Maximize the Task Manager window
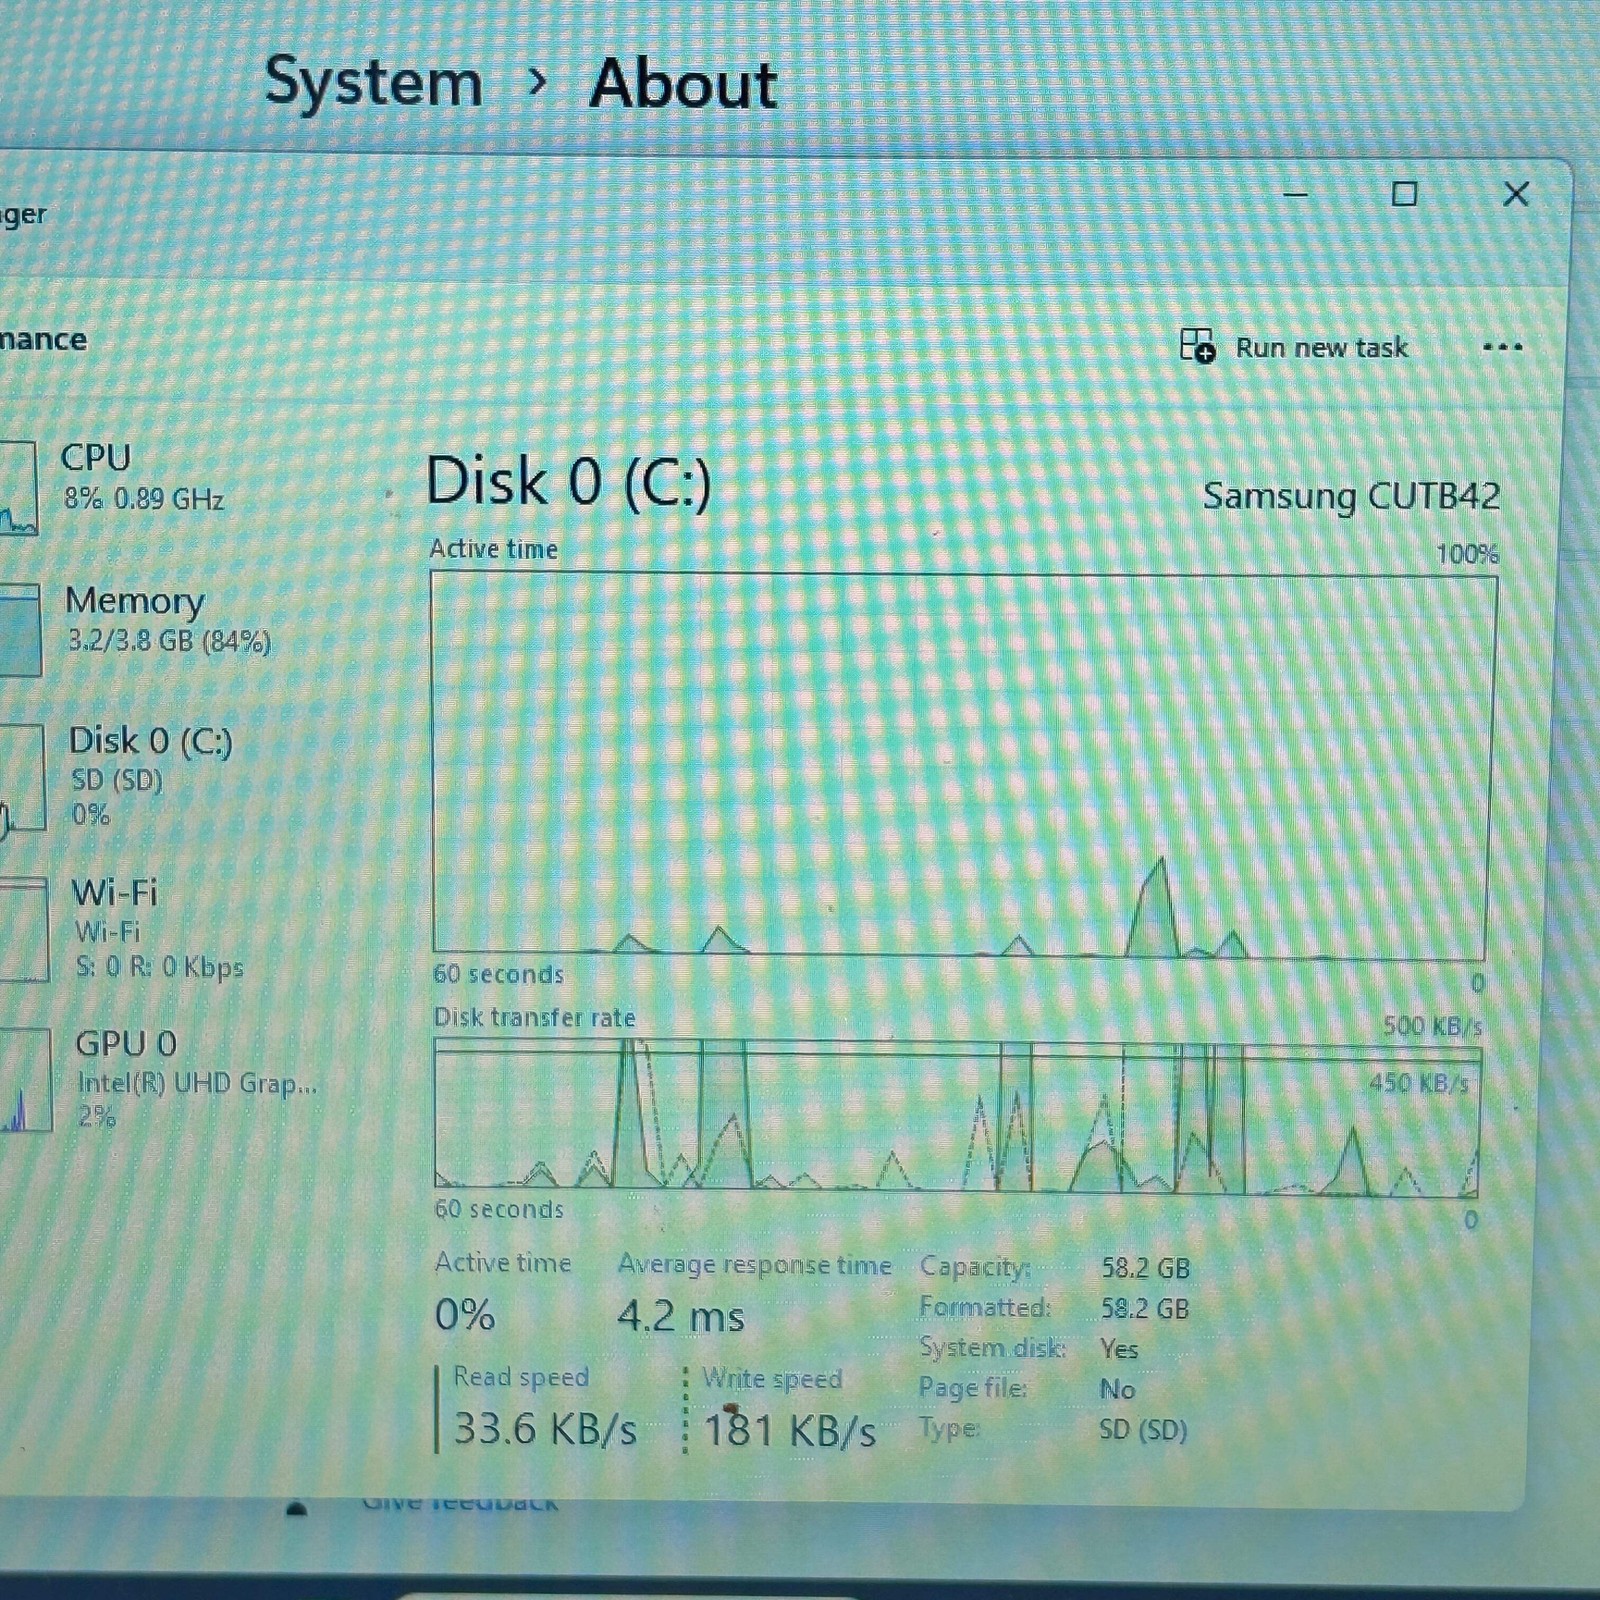 pos(1404,194)
